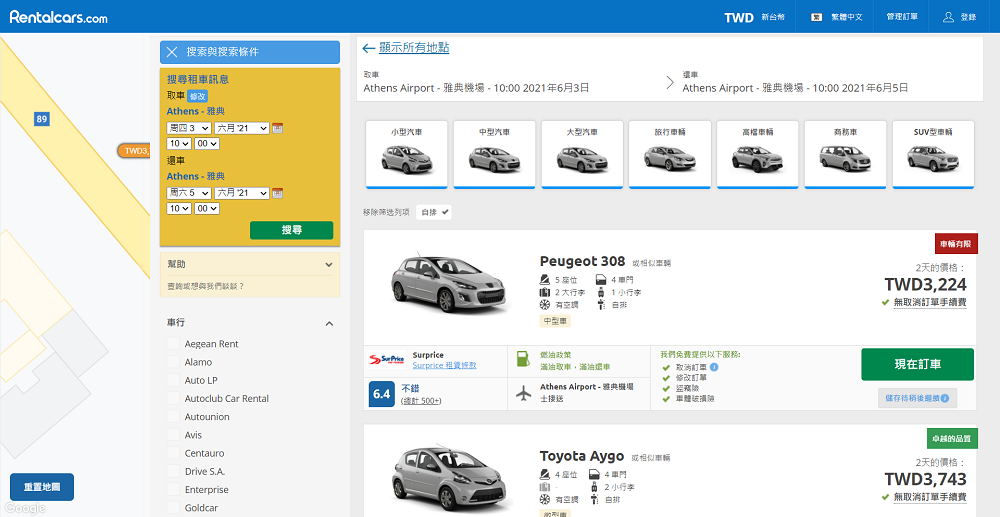Viewport: 1000px width, 517px height.
Task: Open the pick-up minute dropdown
Action: pyautogui.click(x=207, y=144)
